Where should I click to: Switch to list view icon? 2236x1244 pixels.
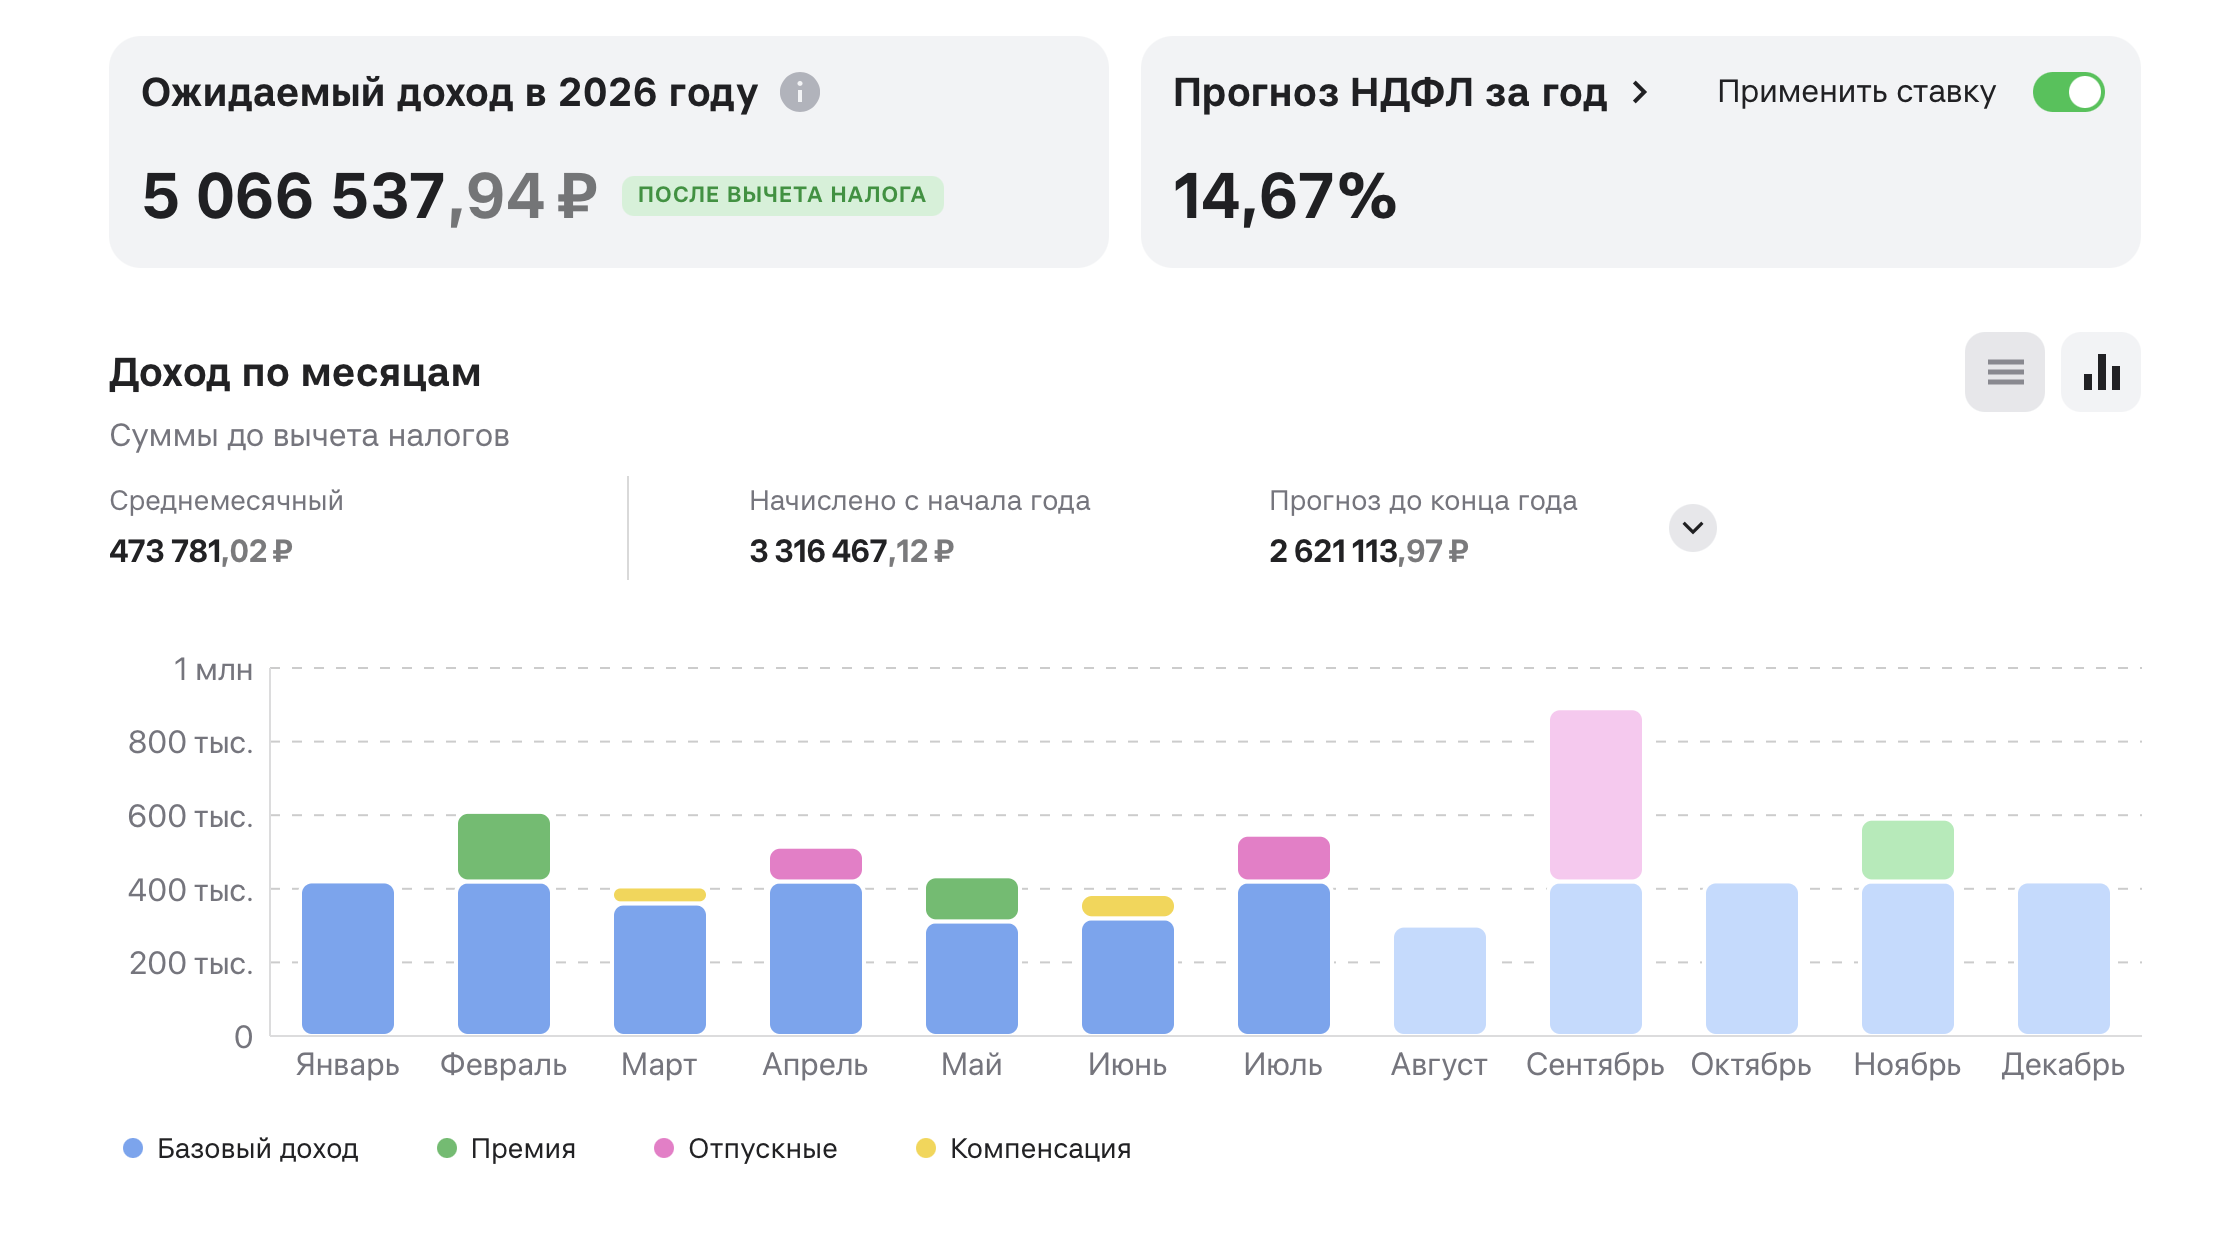point(2004,372)
